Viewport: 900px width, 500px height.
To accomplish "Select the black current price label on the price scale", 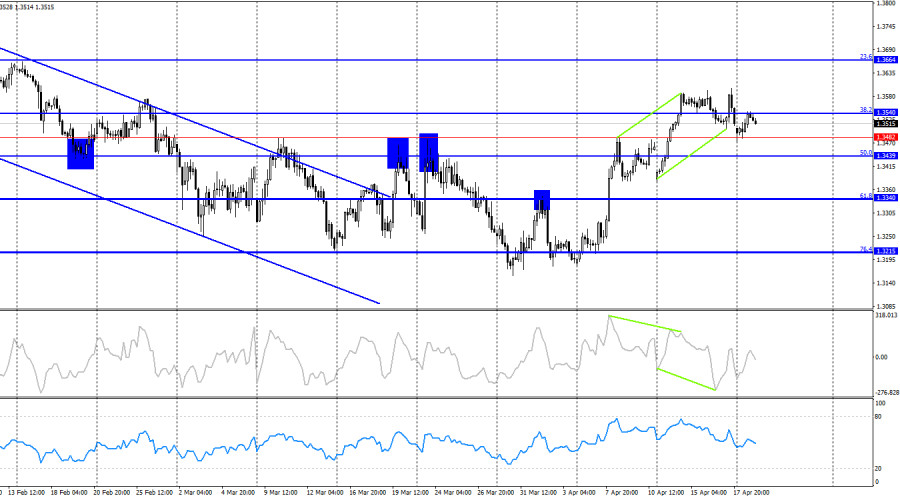I will point(885,123).
